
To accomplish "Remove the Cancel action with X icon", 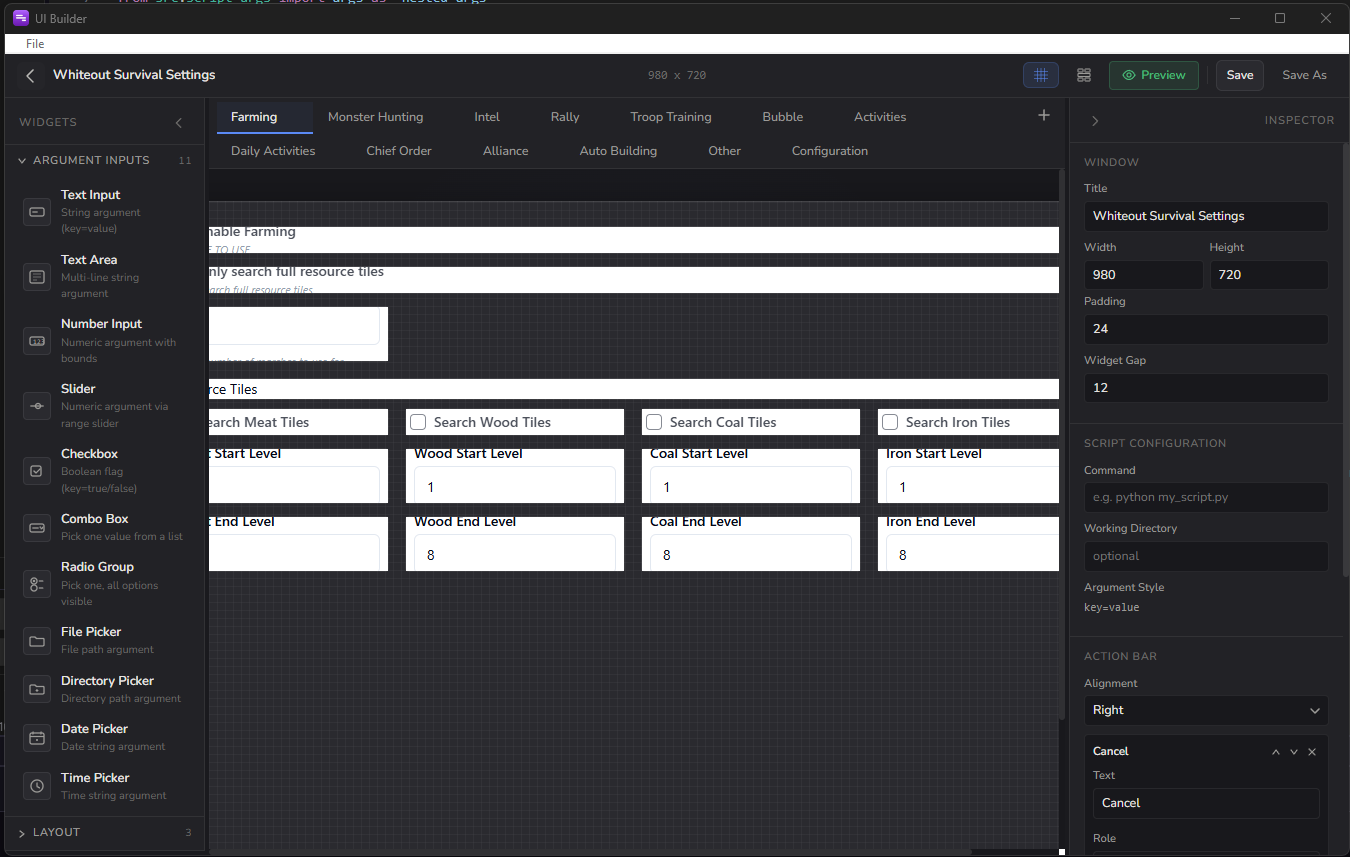I will click(x=1312, y=752).
